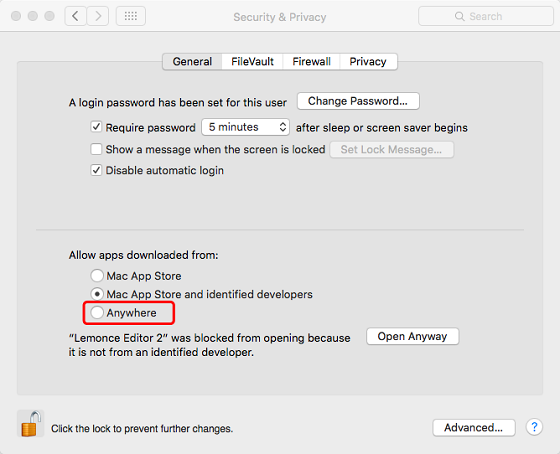Enable Show a message when locked checkbox

(x=96, y=149)
